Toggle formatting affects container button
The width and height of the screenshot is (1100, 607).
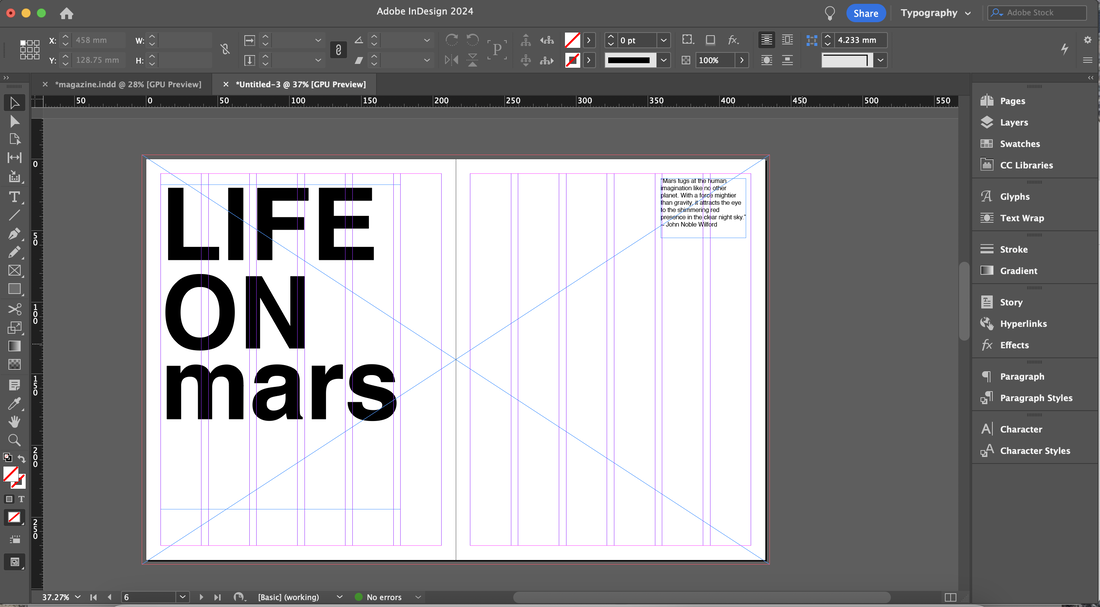[x=9, y=499]
